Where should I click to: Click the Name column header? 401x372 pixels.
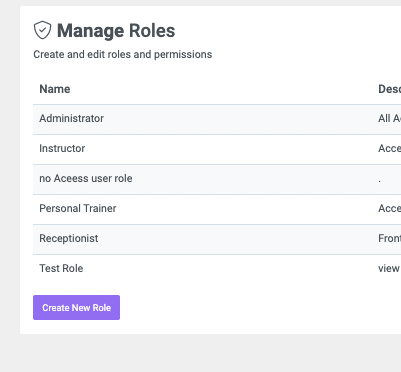tap(55, 89)
